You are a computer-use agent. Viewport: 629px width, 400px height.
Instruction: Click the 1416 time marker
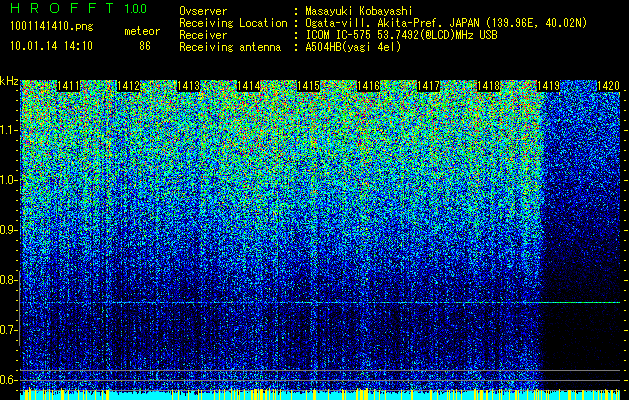(x=369, y=85)
